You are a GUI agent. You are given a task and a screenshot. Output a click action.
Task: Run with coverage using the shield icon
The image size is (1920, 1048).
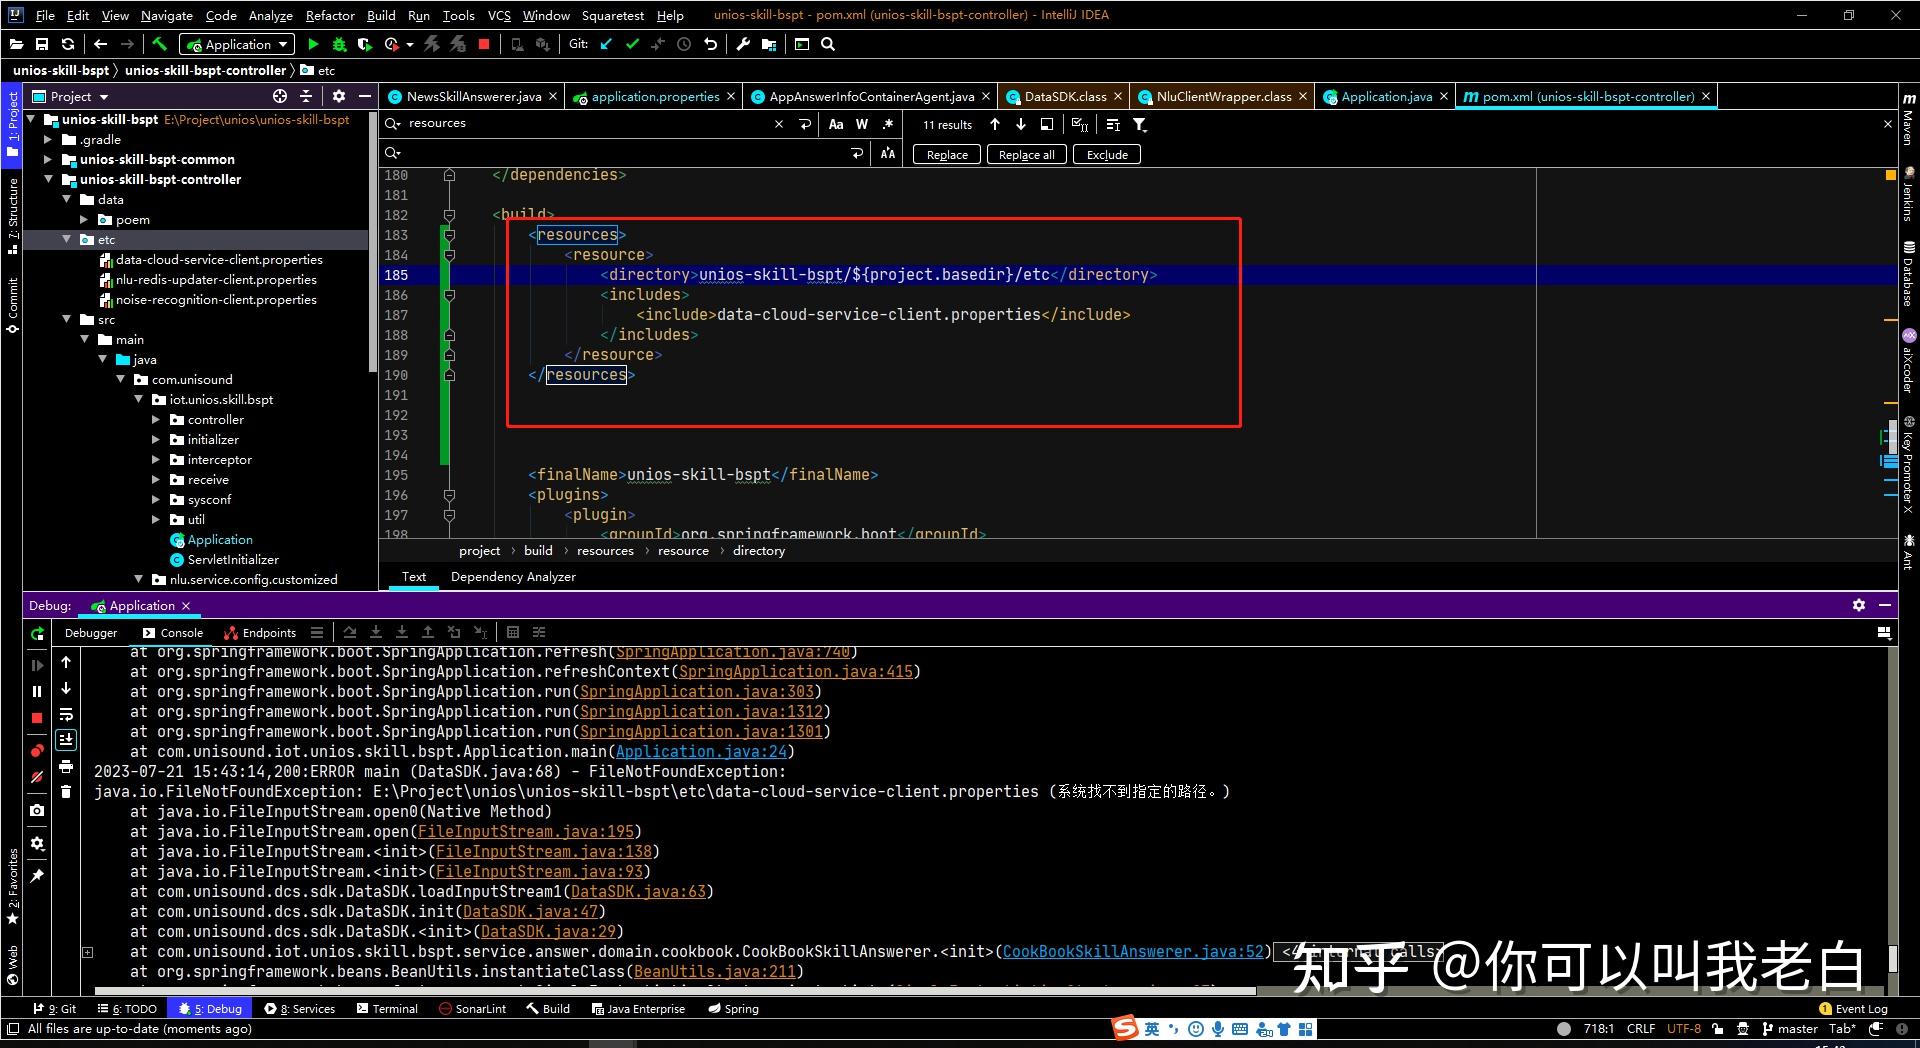365,44
